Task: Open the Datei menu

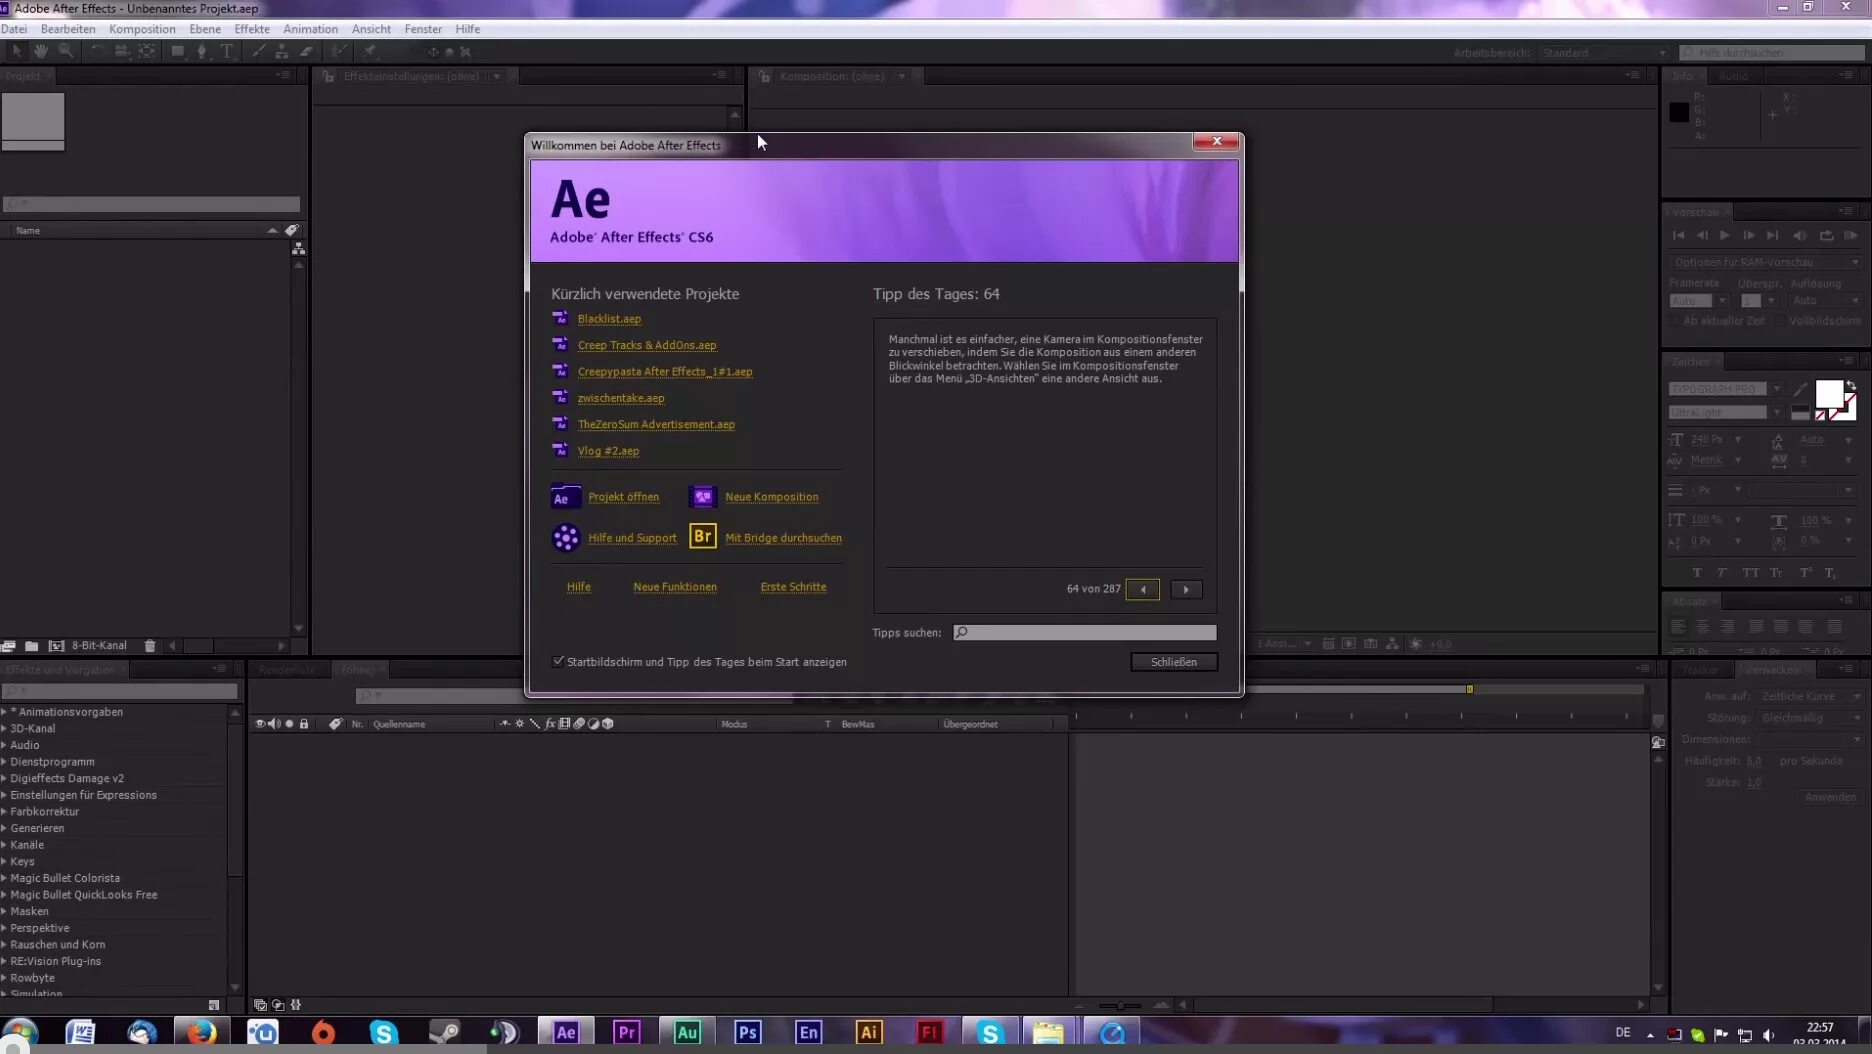Action: [14, 29]
